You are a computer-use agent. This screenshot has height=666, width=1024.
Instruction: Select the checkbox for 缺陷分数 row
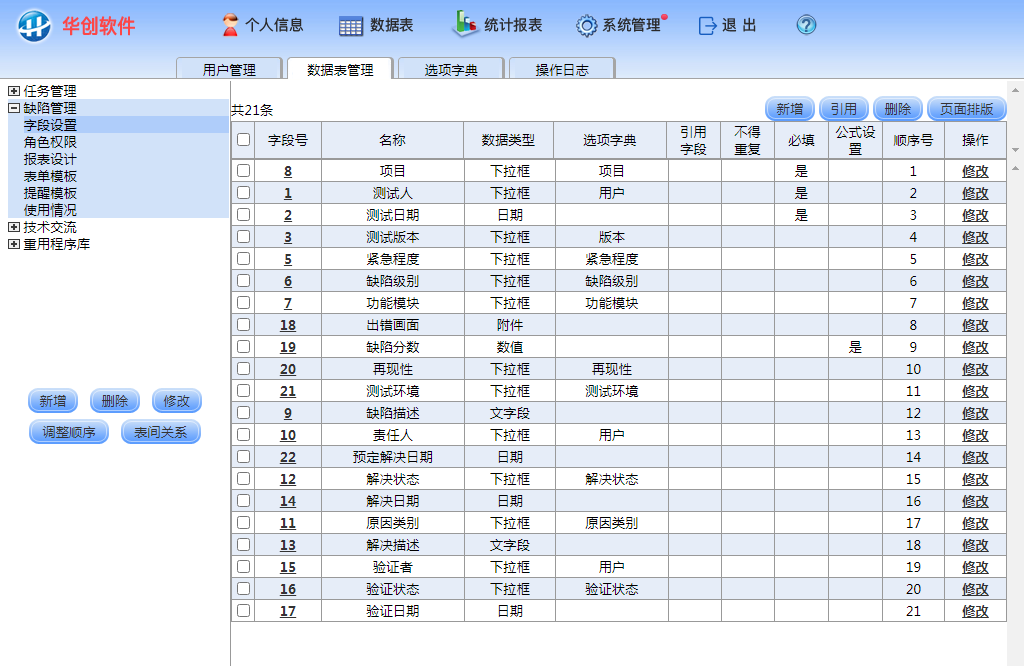tap(243, 347)
